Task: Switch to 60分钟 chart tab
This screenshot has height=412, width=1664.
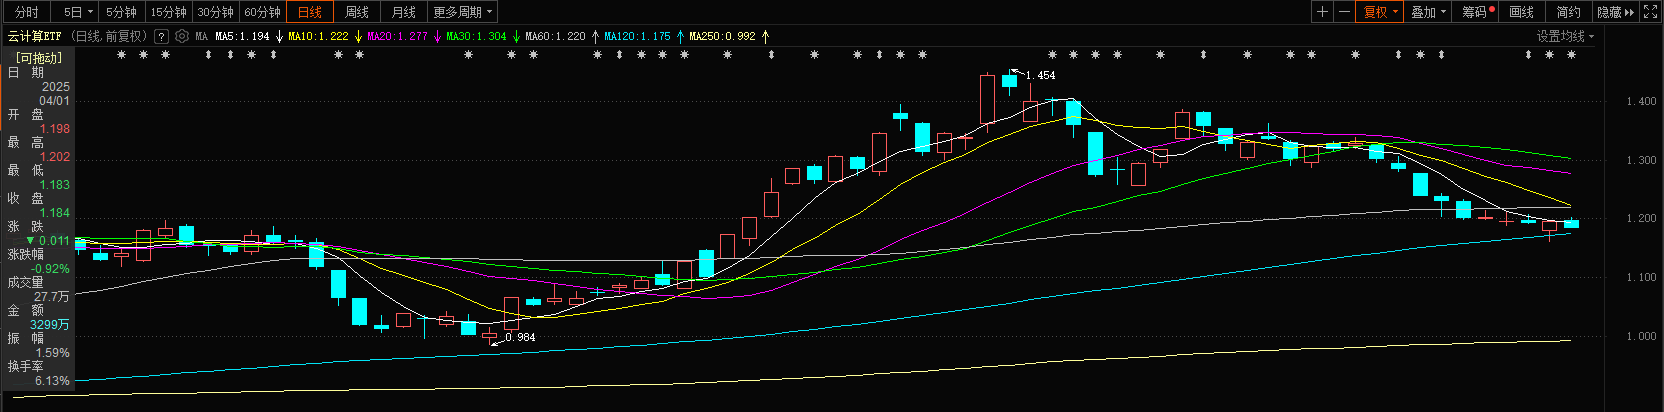Action: click(263, 12)
